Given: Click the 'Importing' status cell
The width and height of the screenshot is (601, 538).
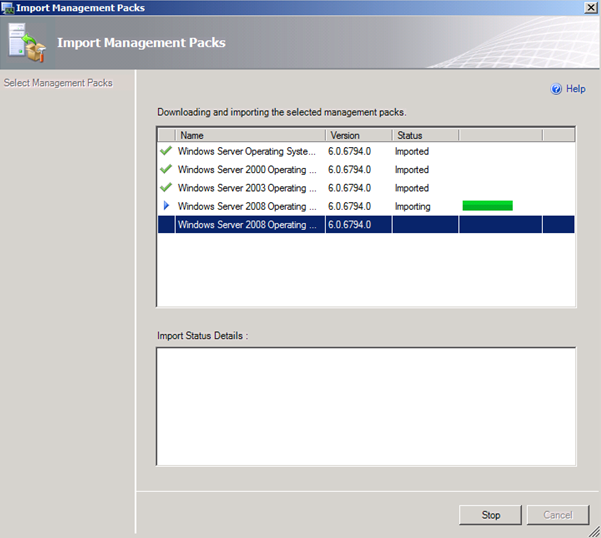Looking at the screenshot, I should pos(412,207).
